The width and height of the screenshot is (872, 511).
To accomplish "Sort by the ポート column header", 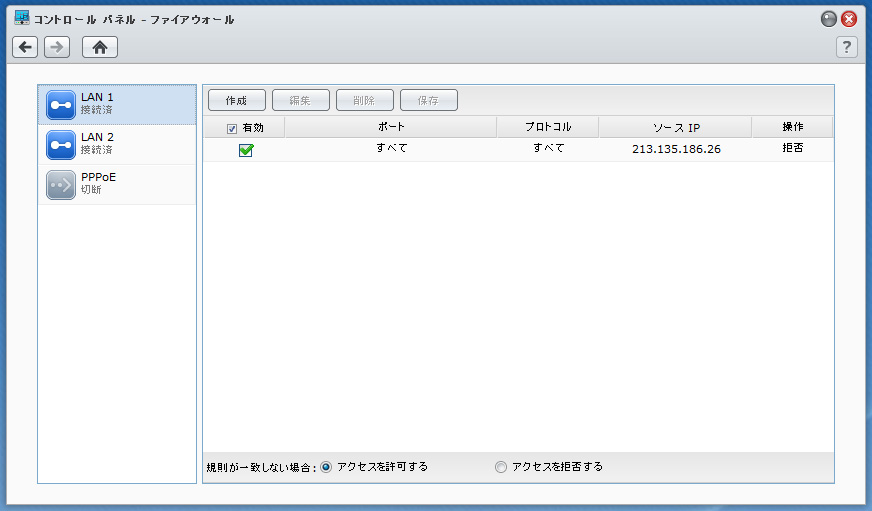I will pos(391,127).
